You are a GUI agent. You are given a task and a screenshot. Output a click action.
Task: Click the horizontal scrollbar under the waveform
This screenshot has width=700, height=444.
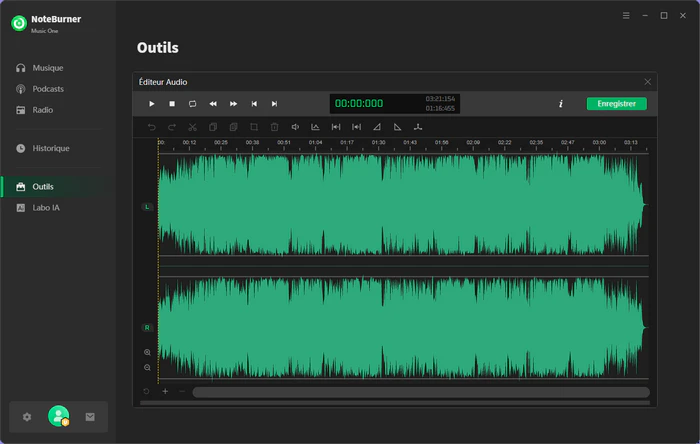tap(420, 392)
